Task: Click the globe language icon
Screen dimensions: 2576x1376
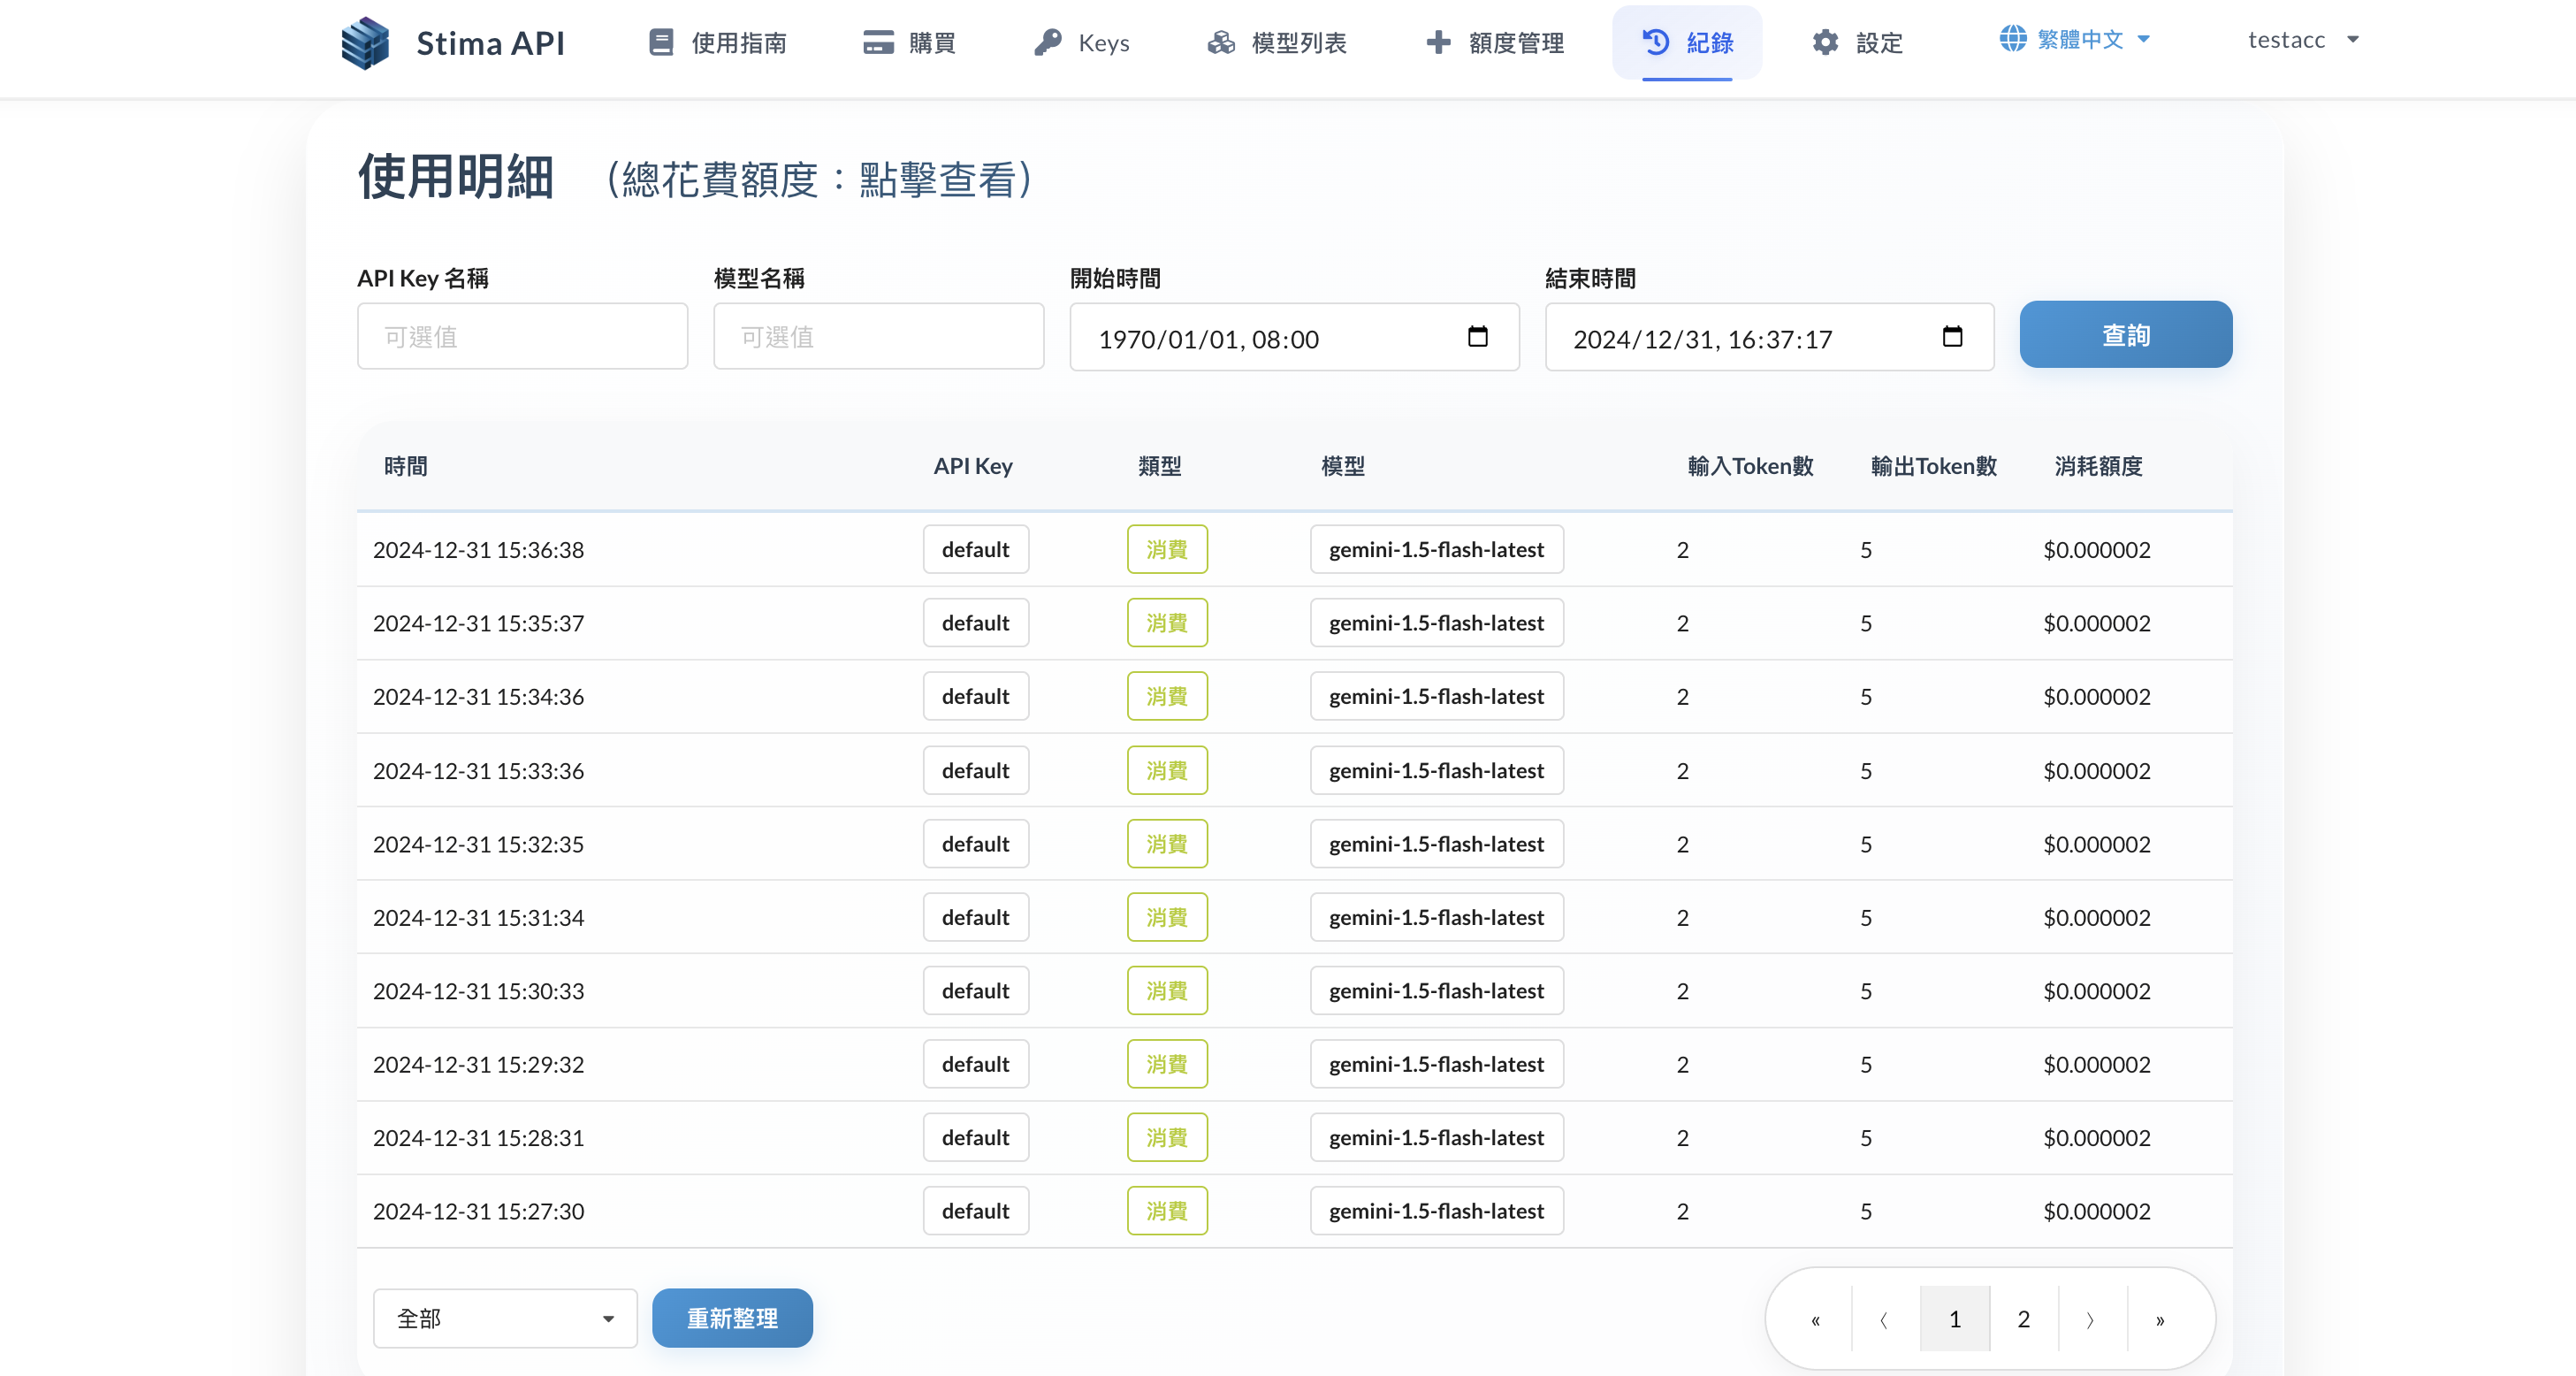Action: (2012, 39)
